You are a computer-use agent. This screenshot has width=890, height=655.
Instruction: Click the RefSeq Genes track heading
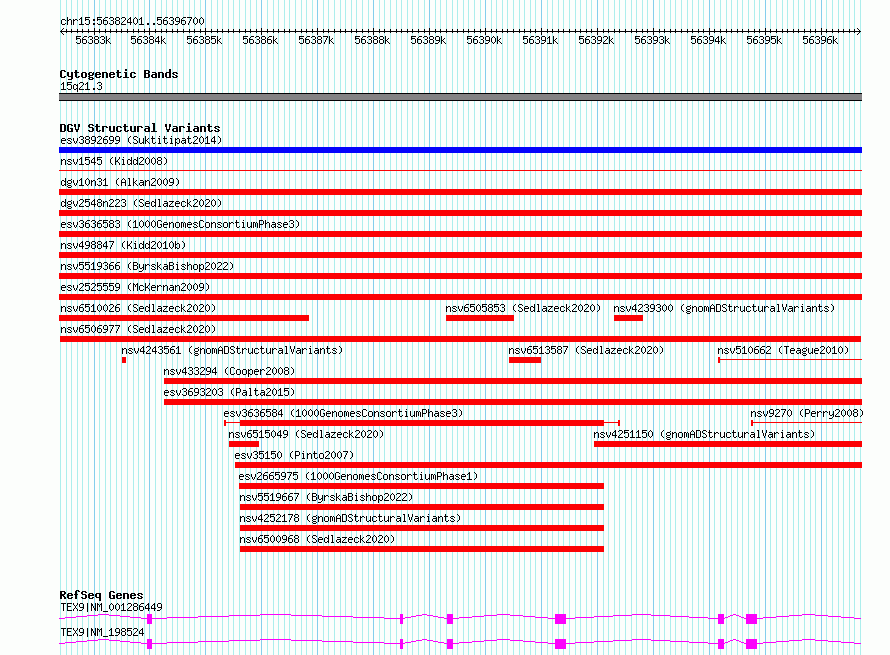tap(101, 595)
